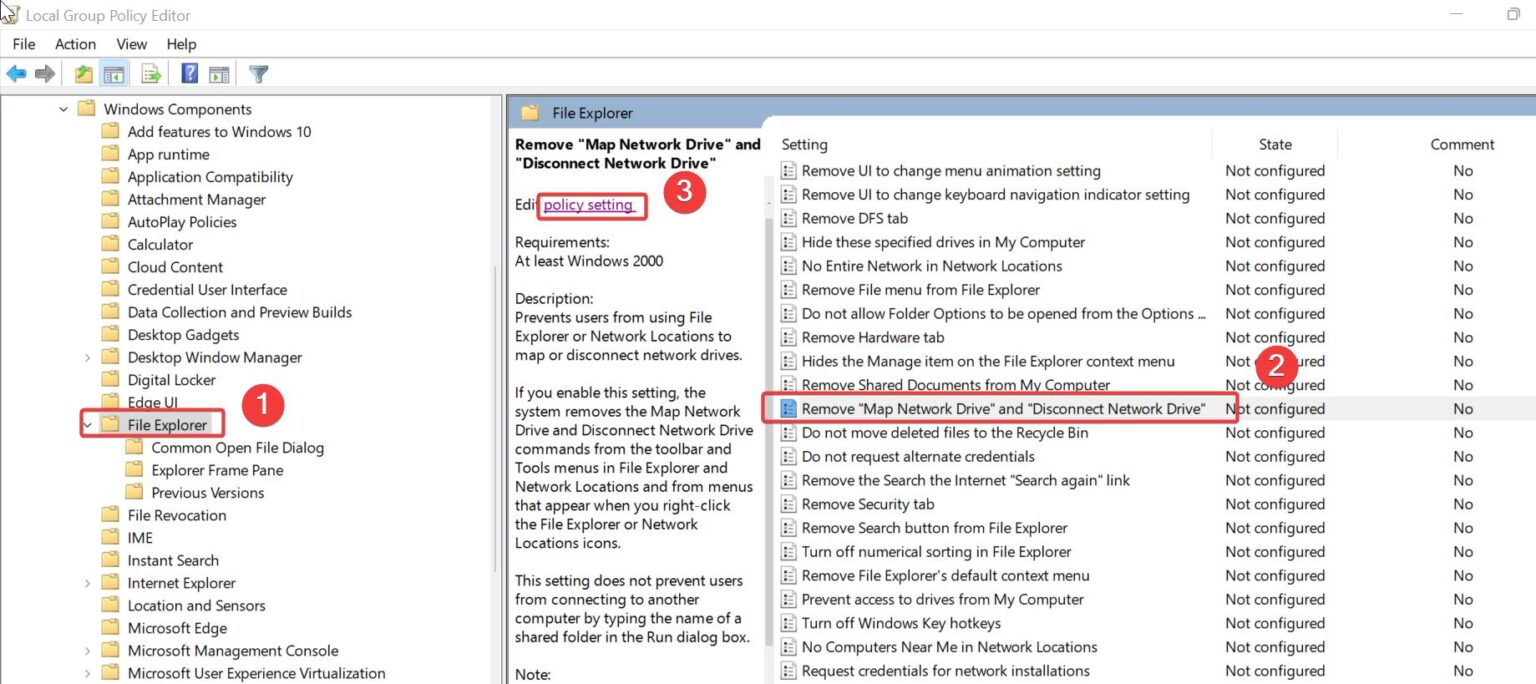Image resolution: width=1536 pixels, height=684 pixels.
Task: Open the File menu
Action: coord(23,44)
